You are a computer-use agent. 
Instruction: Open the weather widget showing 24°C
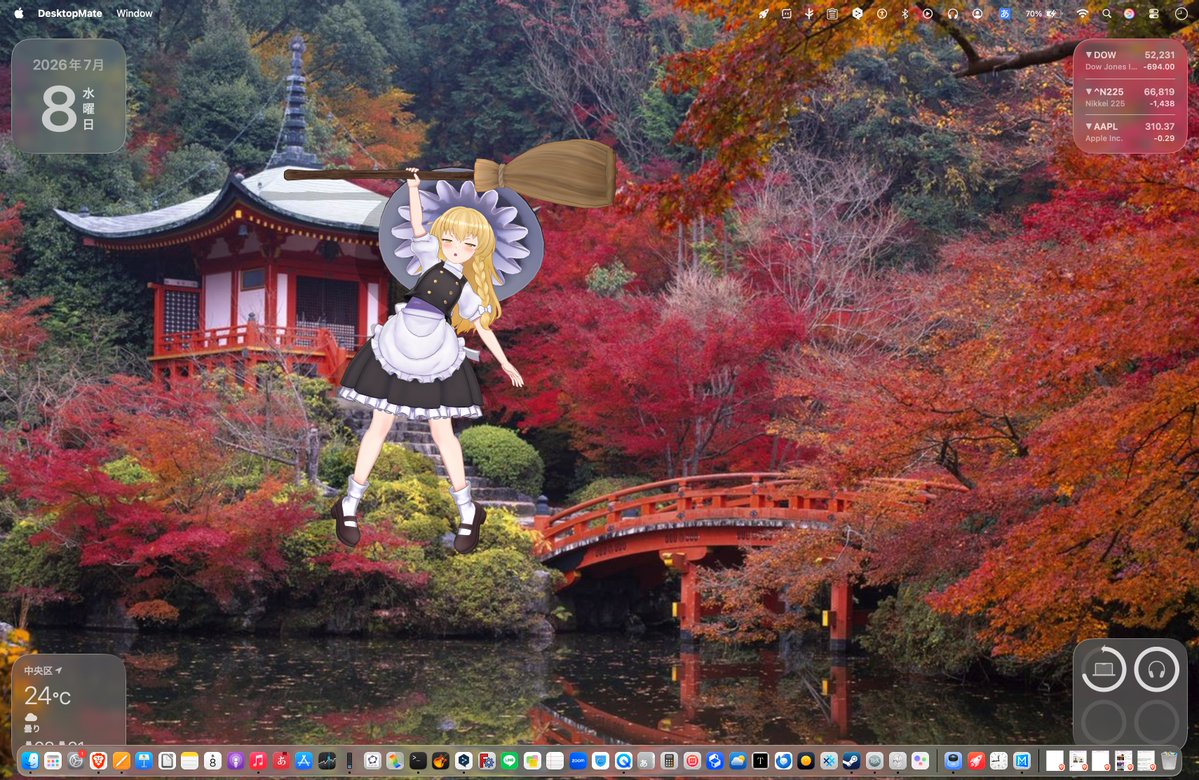(69, 700)
